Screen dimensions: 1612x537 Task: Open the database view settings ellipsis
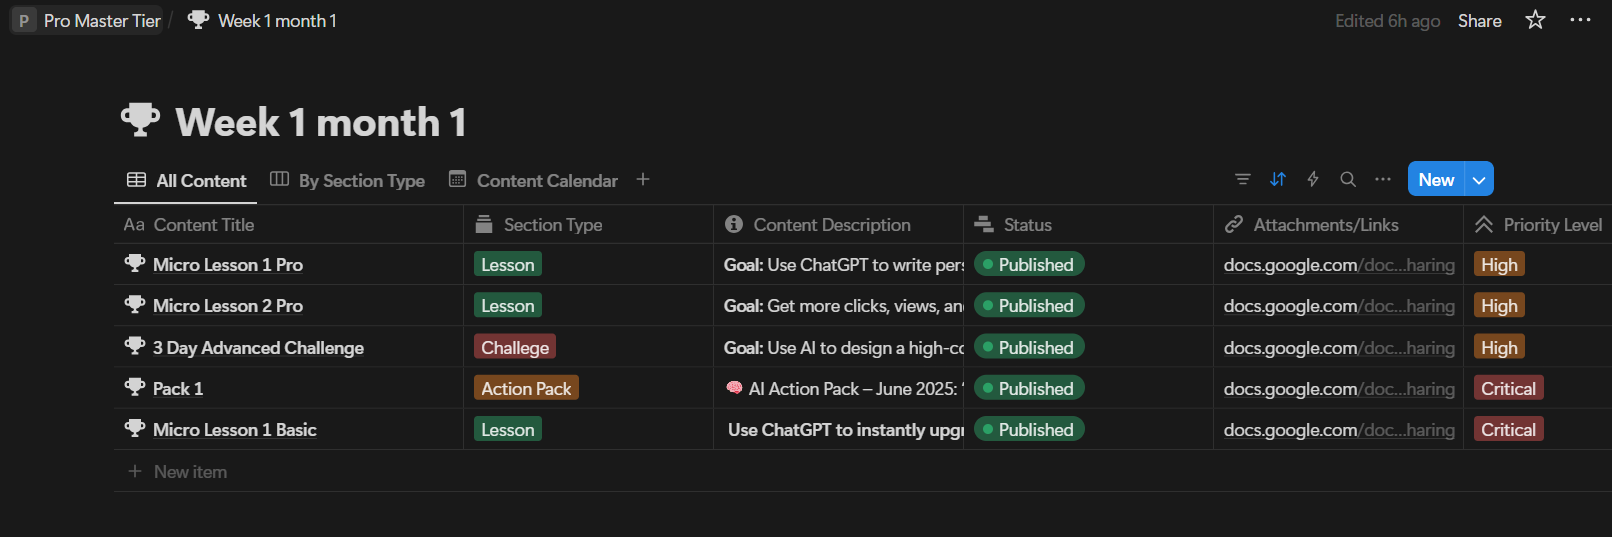(x=1383, y=179)
